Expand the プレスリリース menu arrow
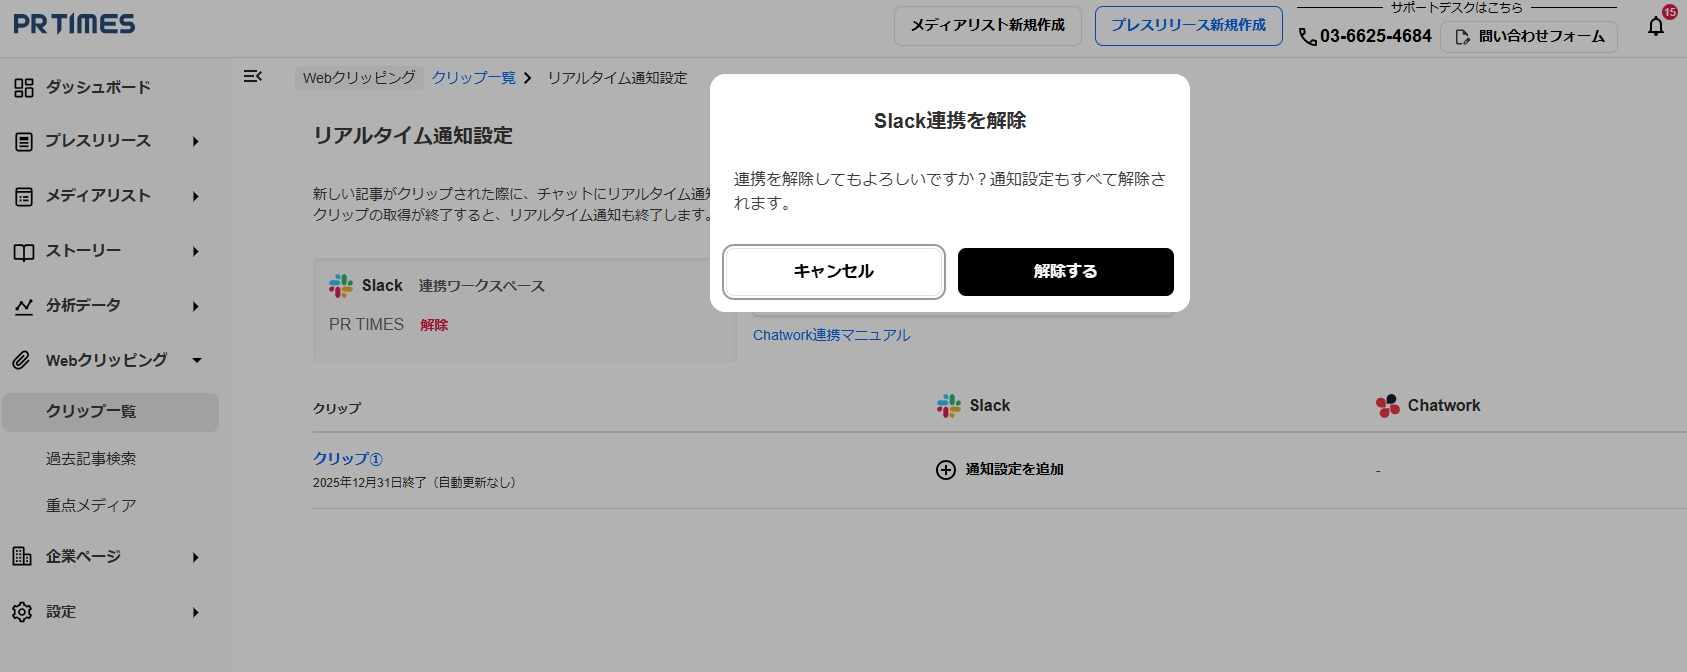1687x672 pixels. pyautogui.click(x=196, y=142)
